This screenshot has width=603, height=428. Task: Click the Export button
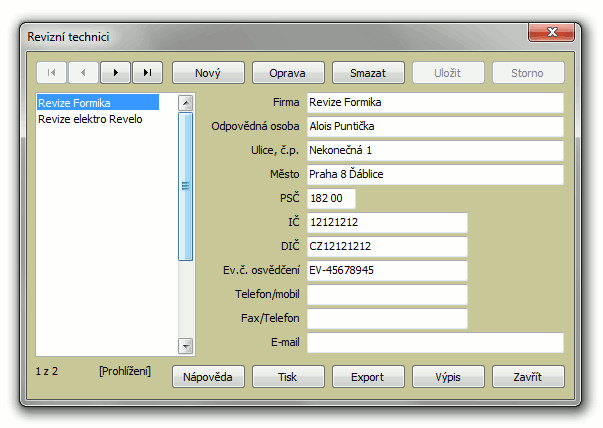[x=368, y=376]
